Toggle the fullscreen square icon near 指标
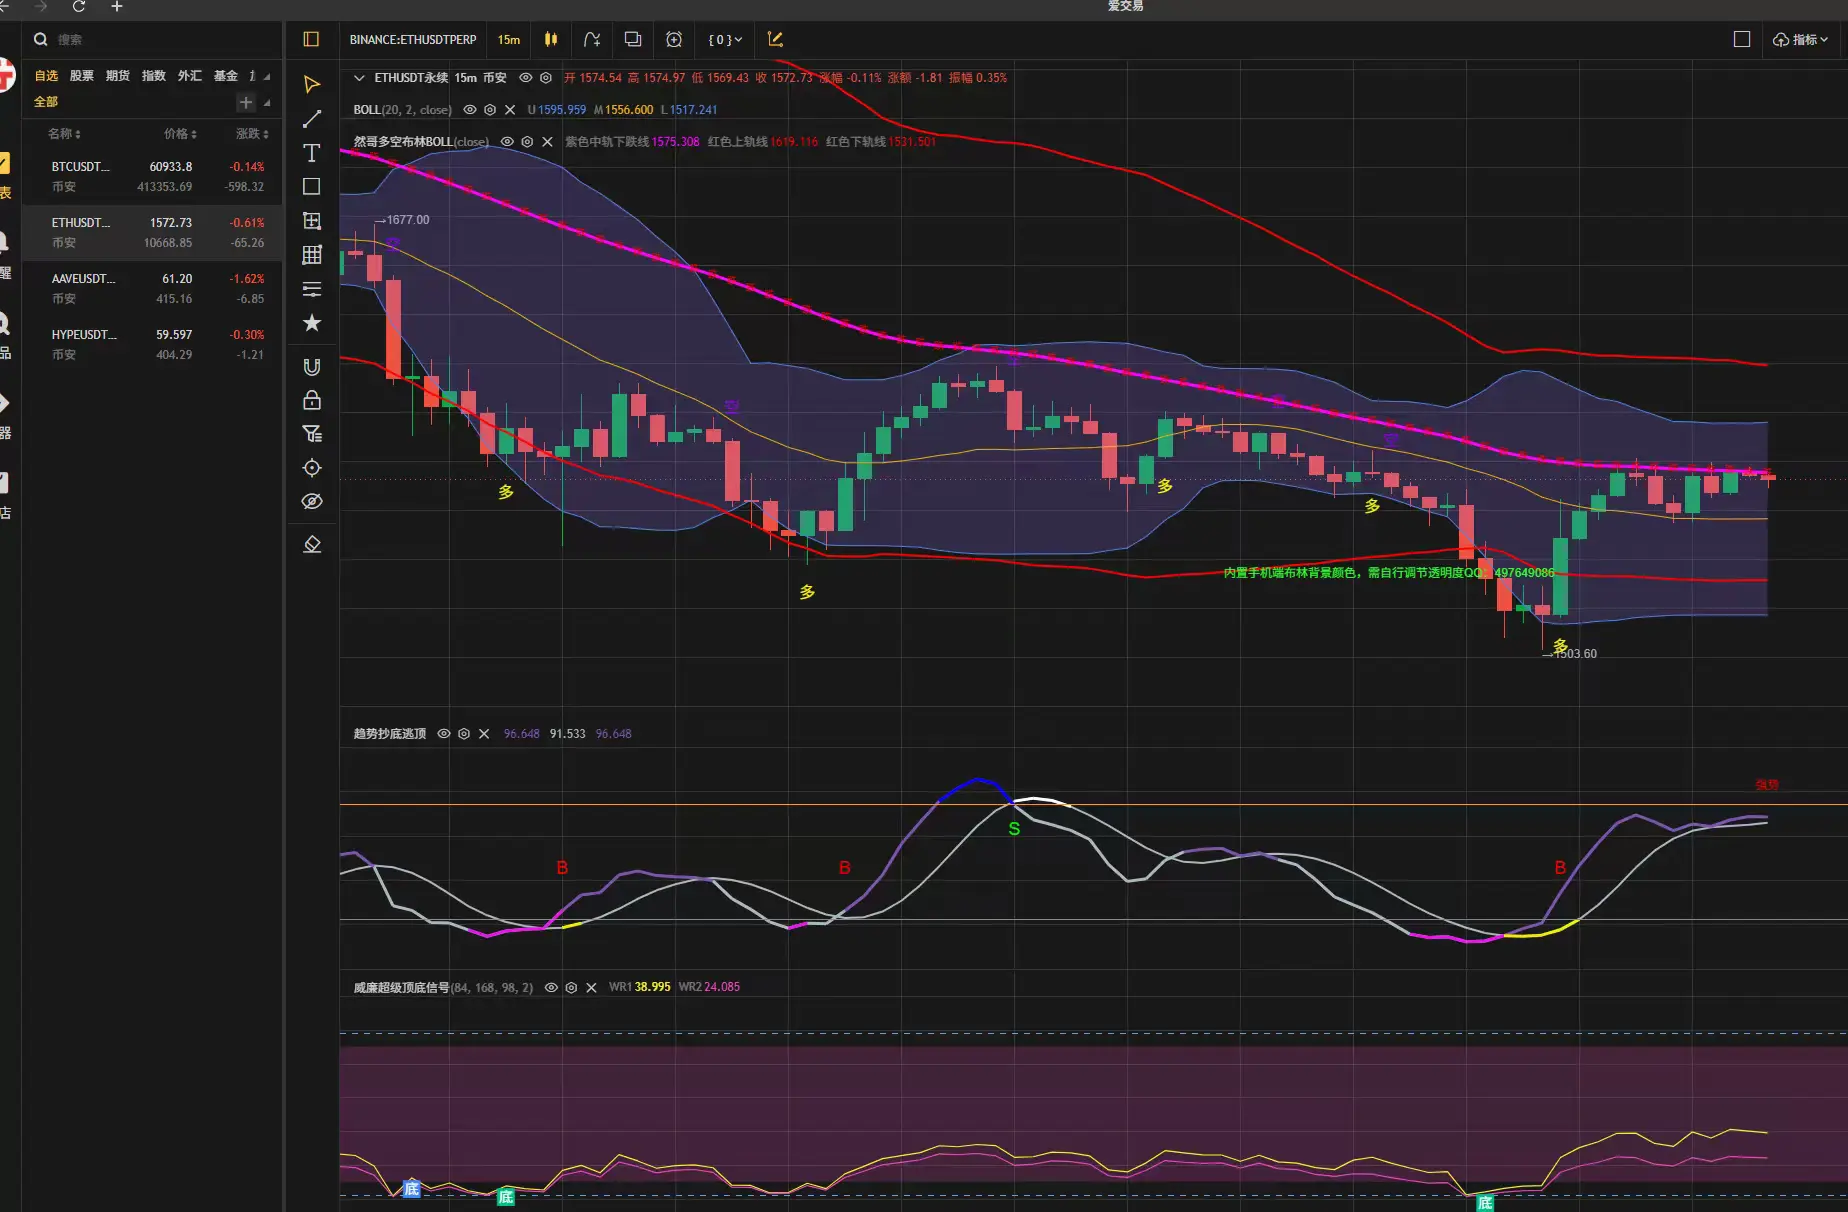This screenshot has width=1848, height=1212. 1742,39
